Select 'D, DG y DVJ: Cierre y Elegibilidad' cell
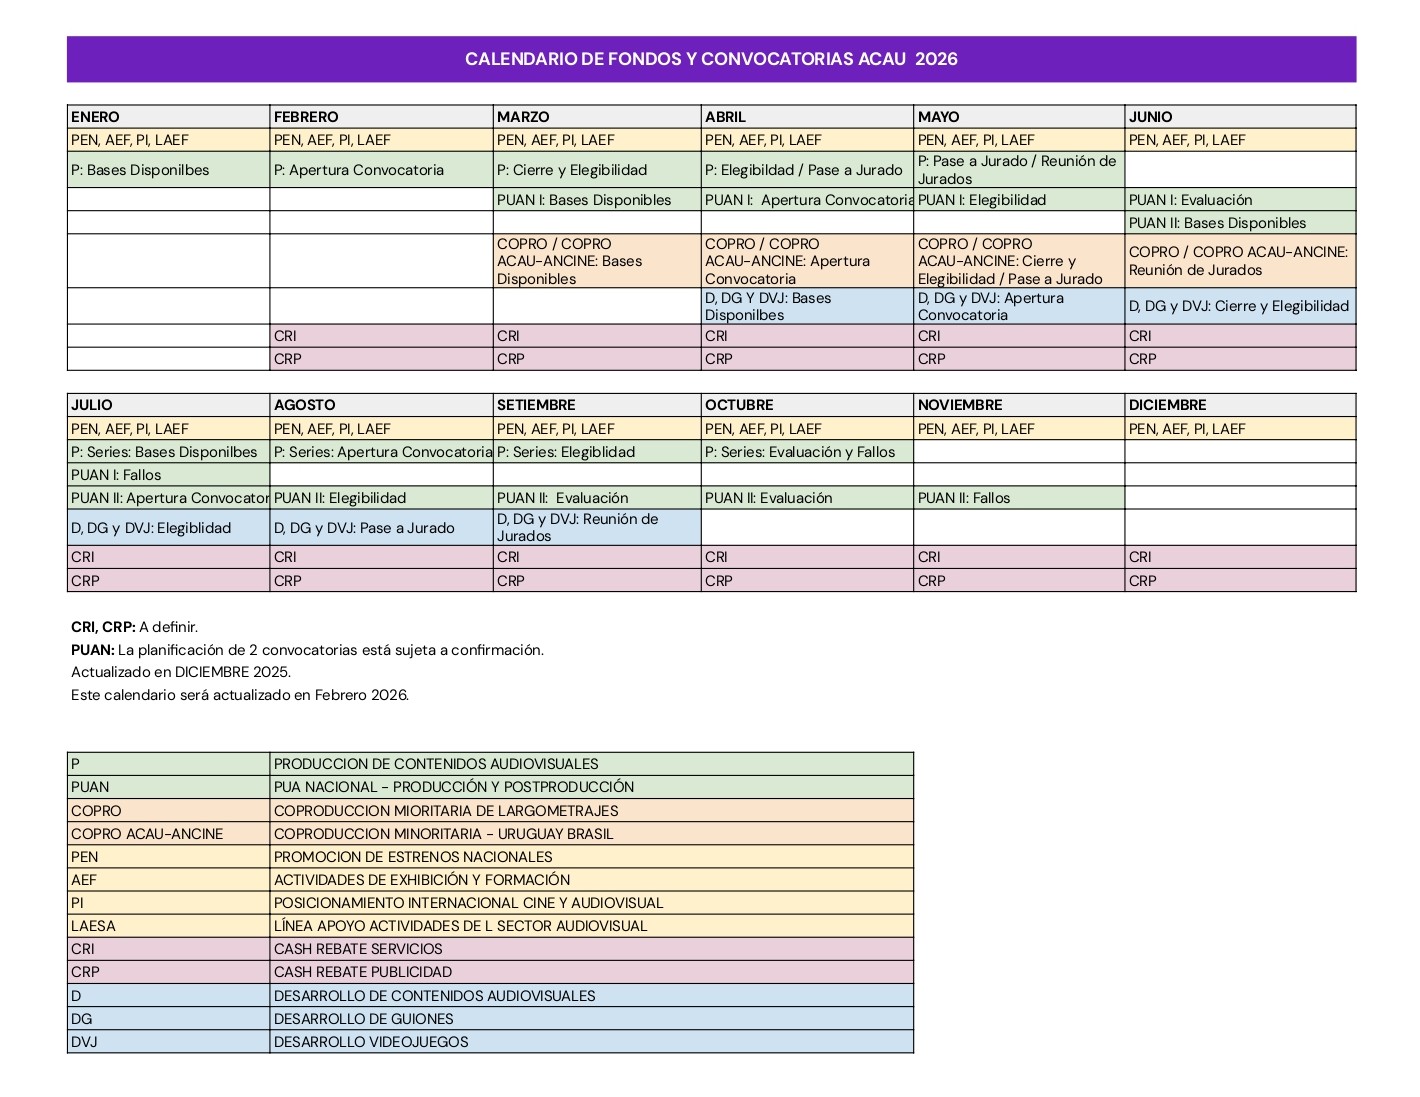This screenshot has width=1420, height=1097. click(x=1238, y=306)
